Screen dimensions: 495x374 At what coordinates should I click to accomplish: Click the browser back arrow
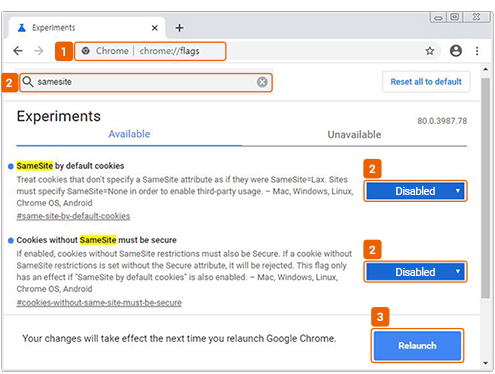(18, 51)
